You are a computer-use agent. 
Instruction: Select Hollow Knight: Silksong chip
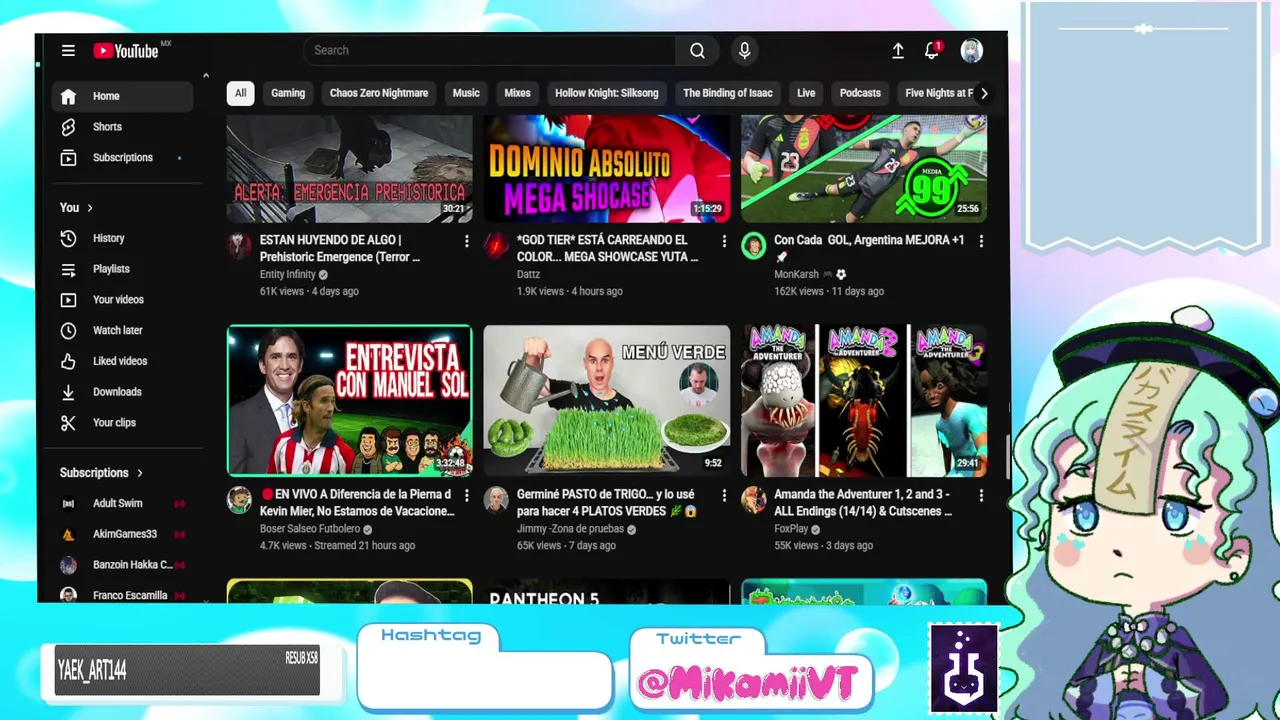click(607, 93)
